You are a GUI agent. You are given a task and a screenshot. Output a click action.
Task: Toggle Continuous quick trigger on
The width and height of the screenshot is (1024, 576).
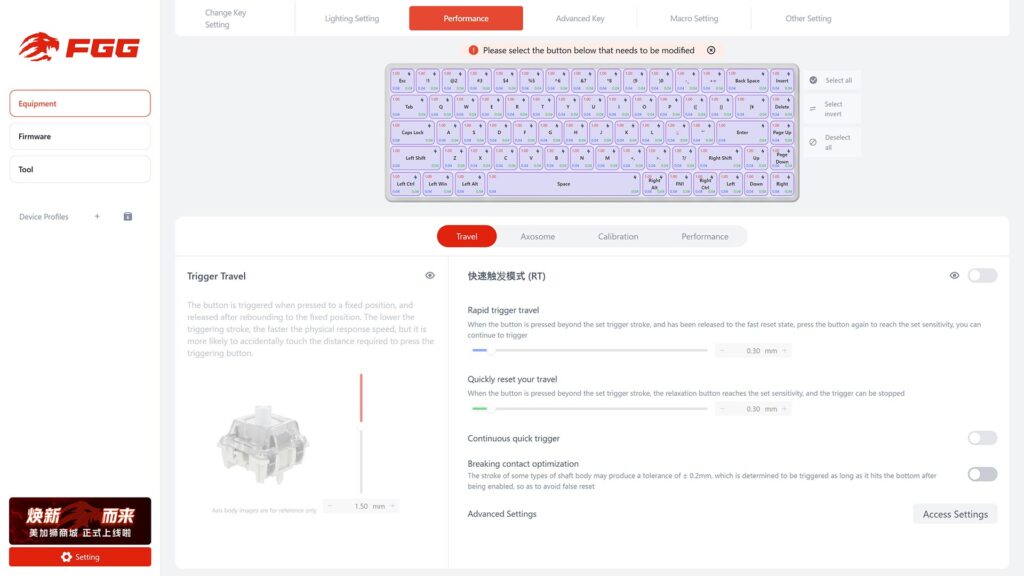982,438
